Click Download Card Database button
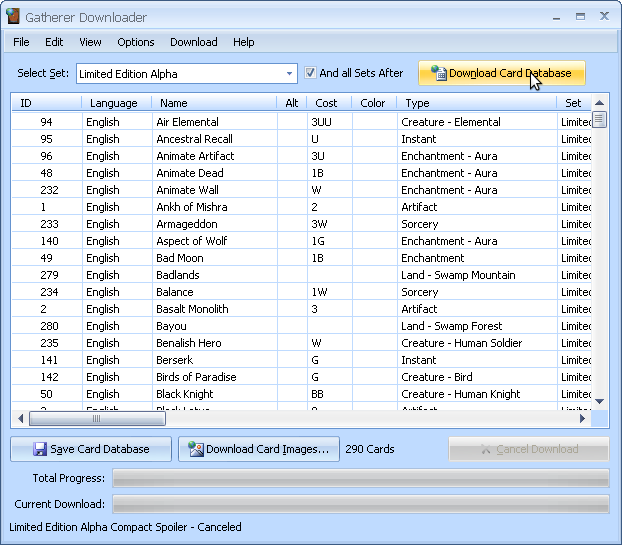 (502, 73)
